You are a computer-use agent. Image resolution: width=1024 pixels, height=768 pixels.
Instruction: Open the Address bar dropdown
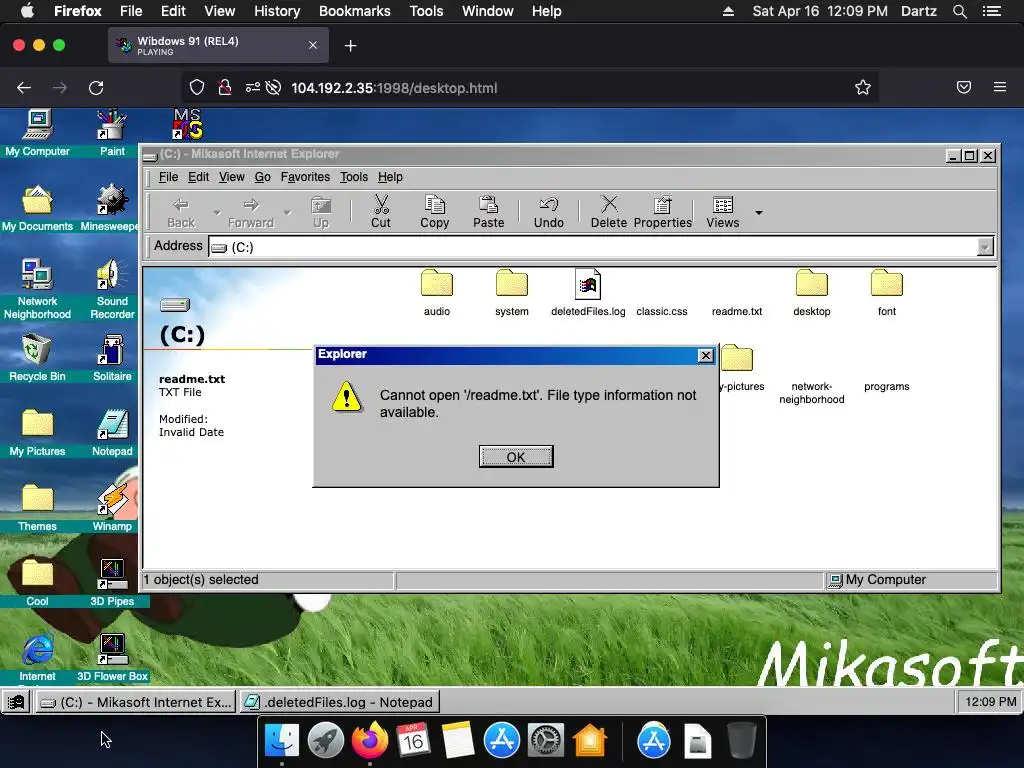click(985, 247)
